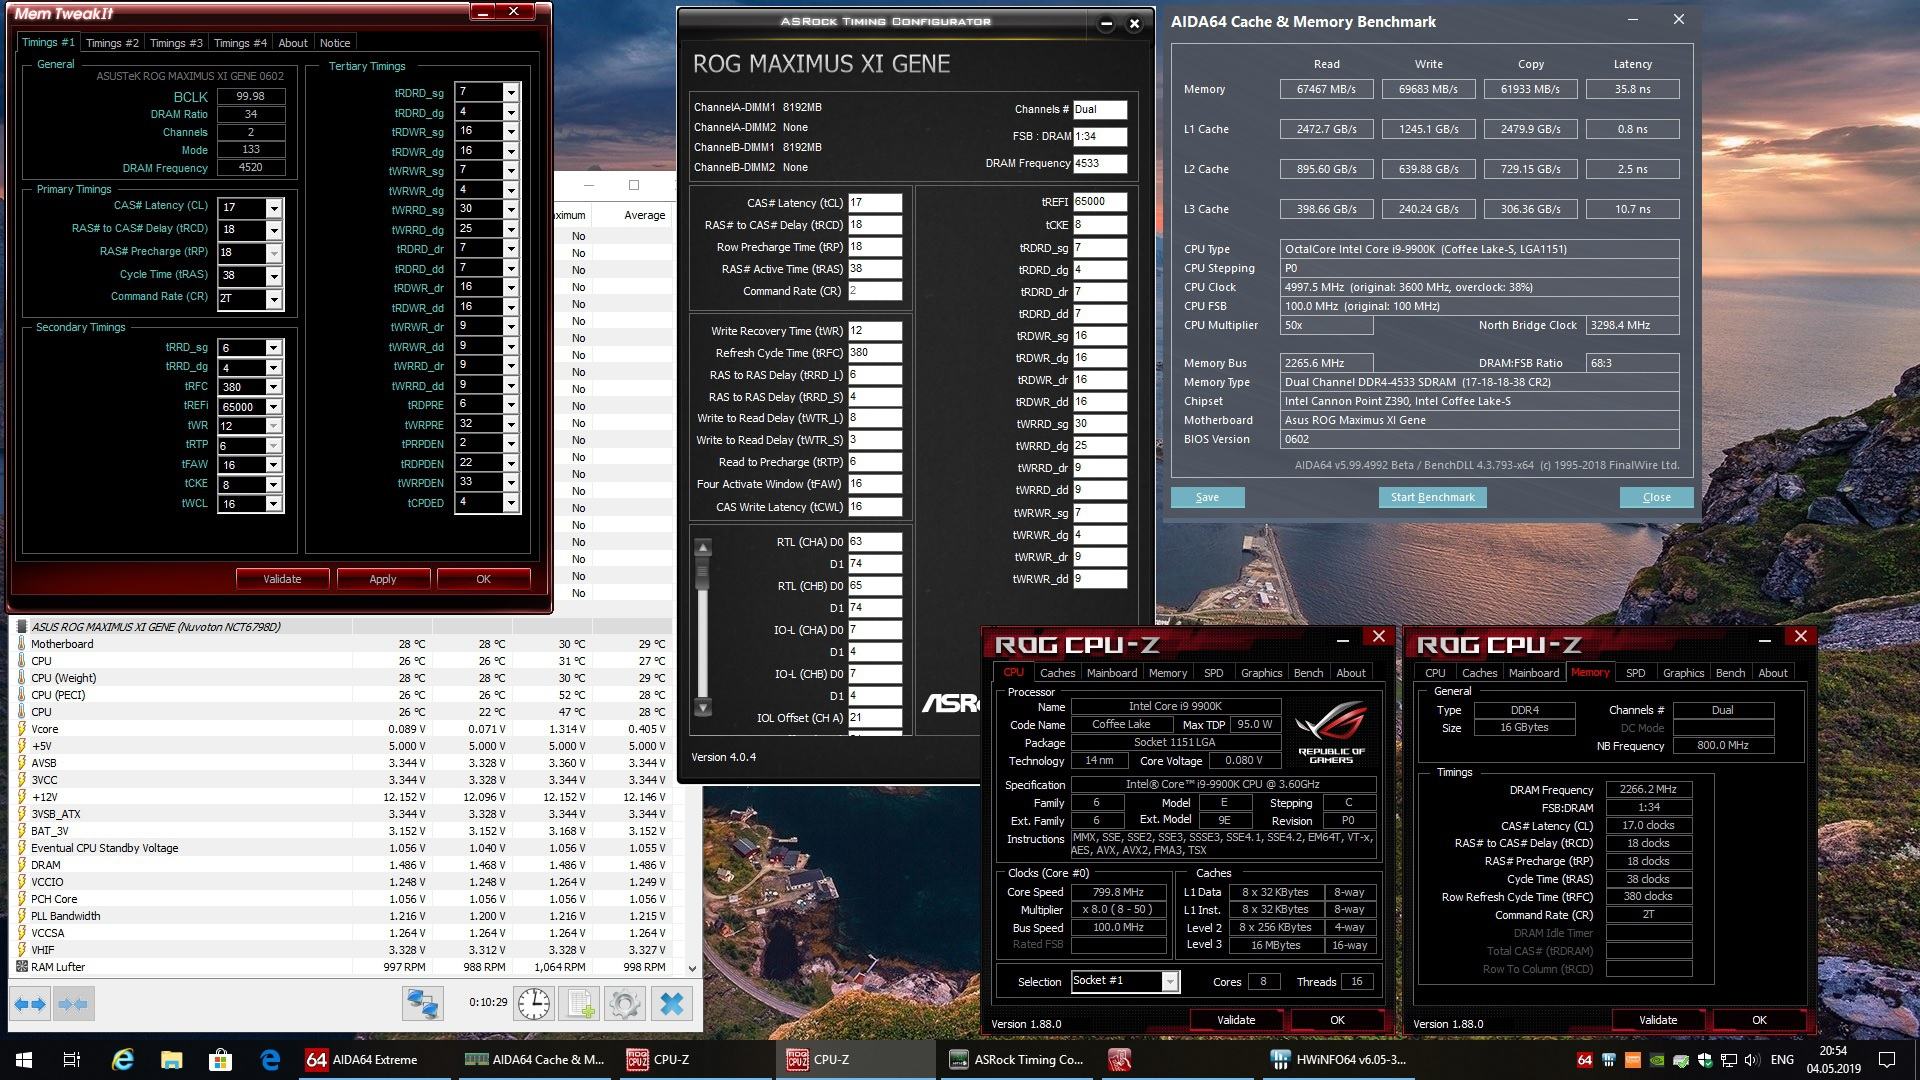Open Task View on taskbar

[x=72, y=1060]
